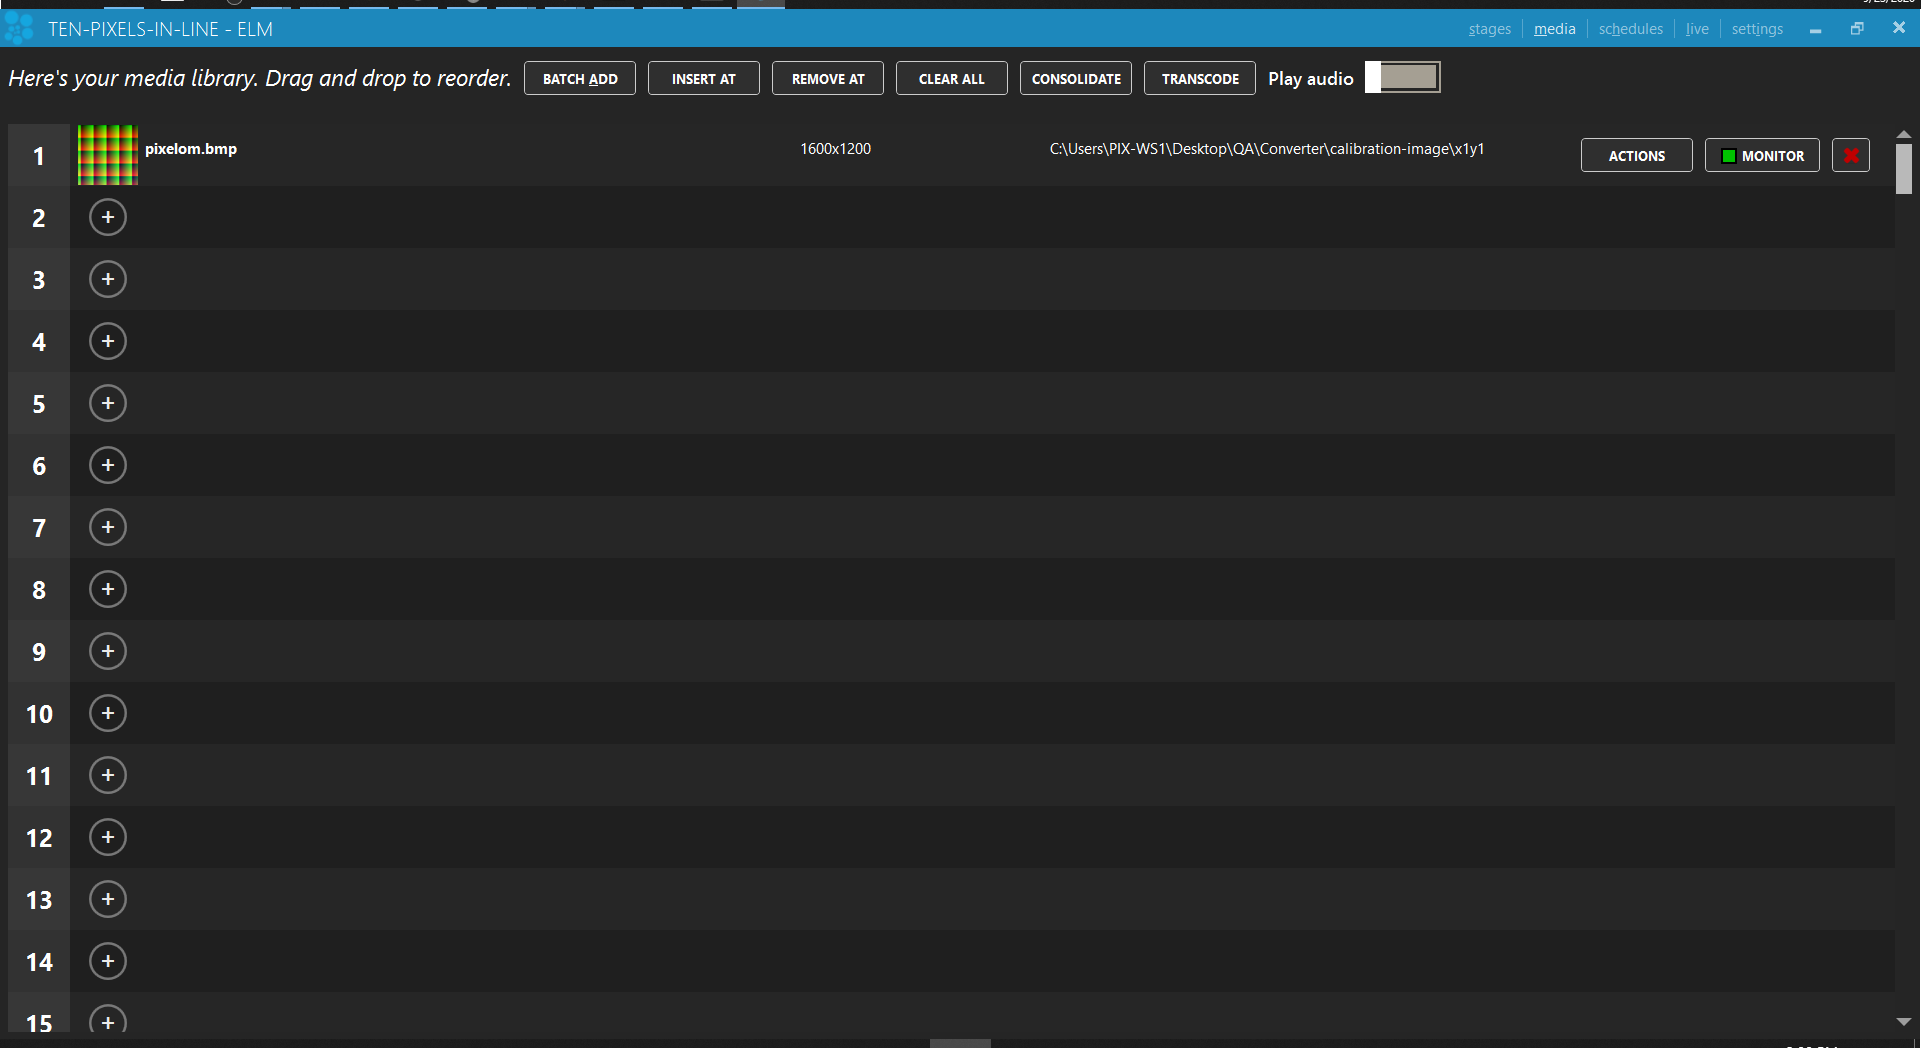Add media to slot 5
The width and height of the screenshot is (1921, 1048).
(x=107, y=403)
